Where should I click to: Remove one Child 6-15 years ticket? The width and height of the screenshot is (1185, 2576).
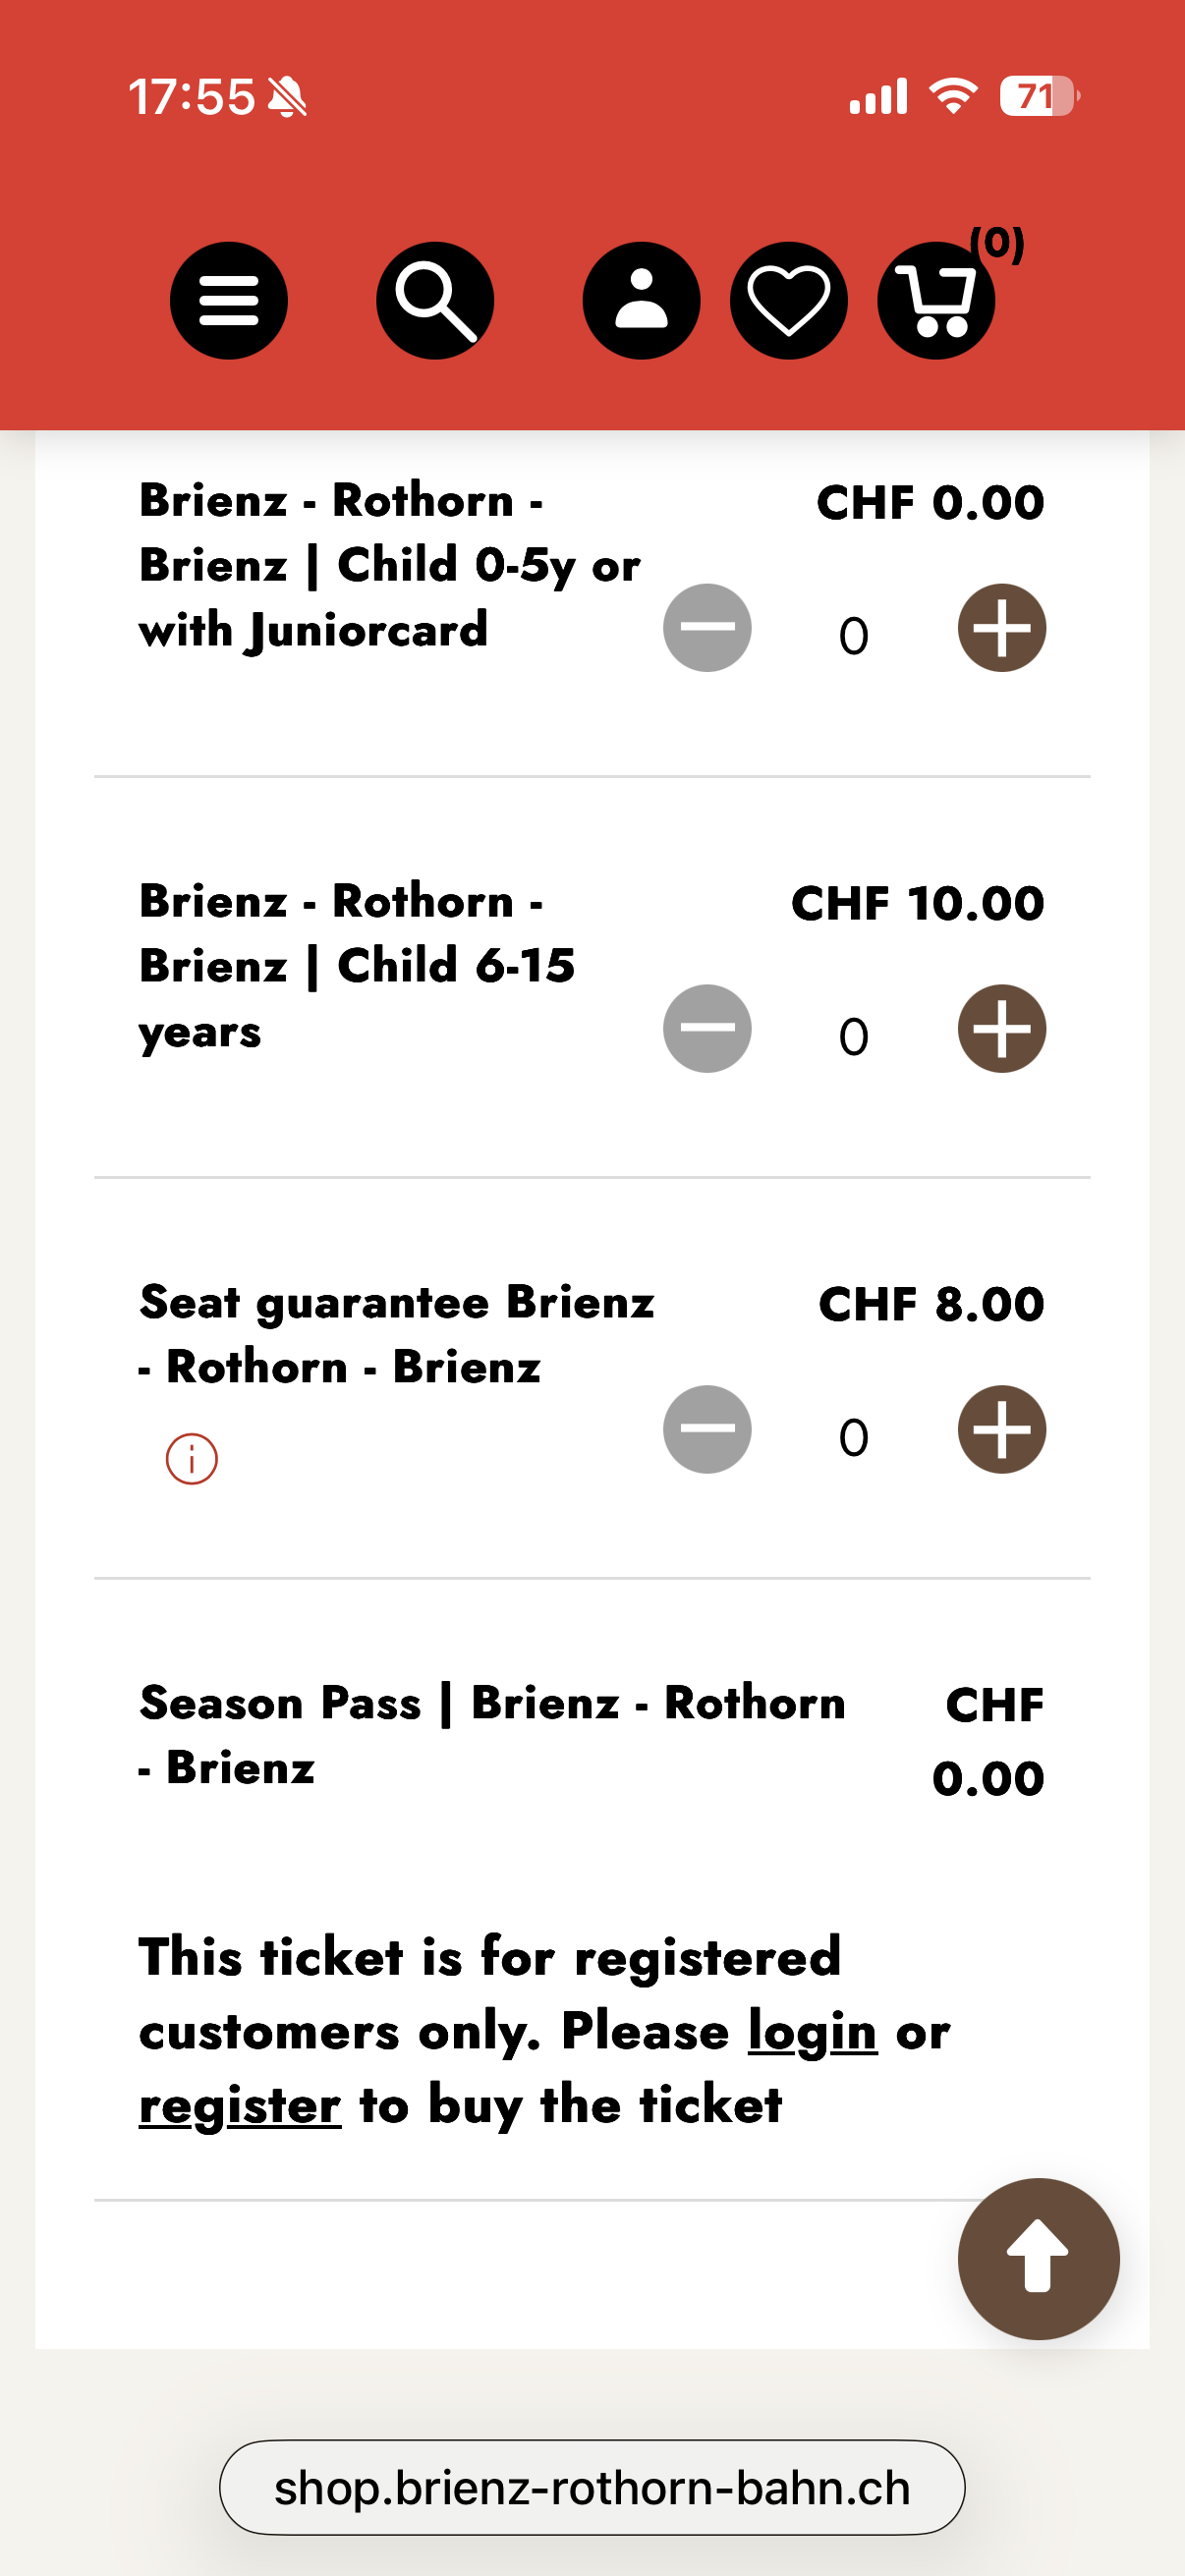(707, 1029)
